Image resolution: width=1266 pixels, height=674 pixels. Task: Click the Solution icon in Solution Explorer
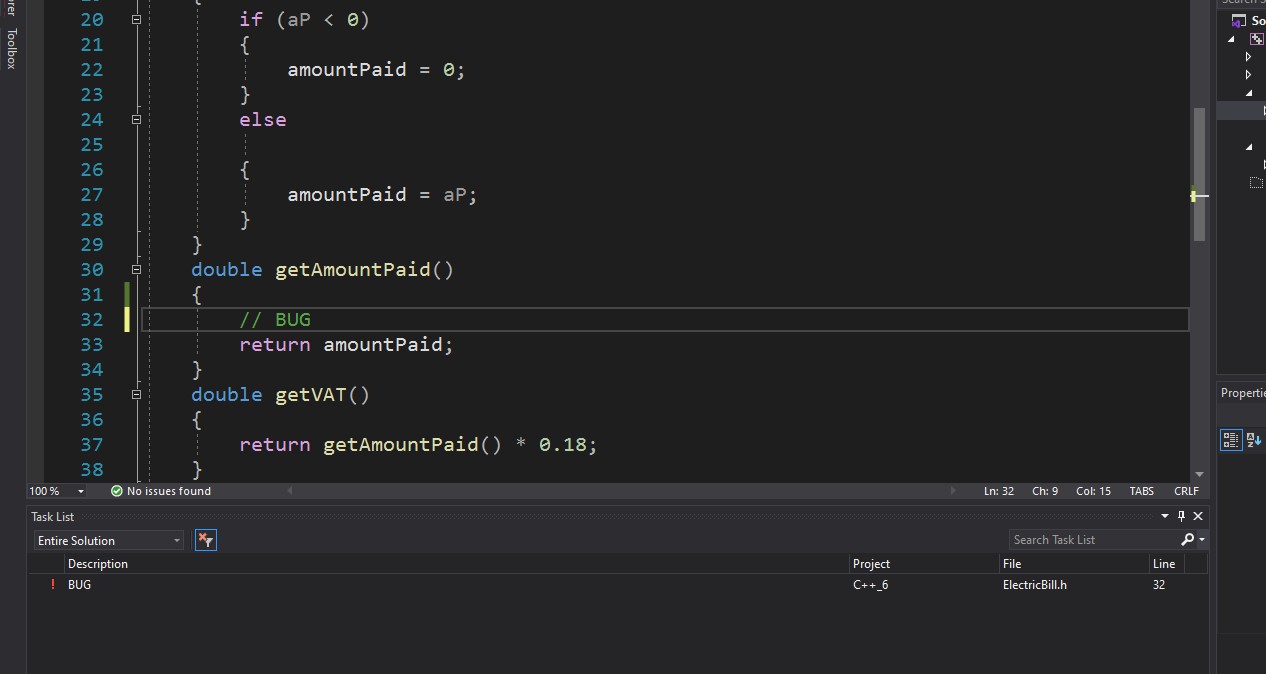point(1240,21)
